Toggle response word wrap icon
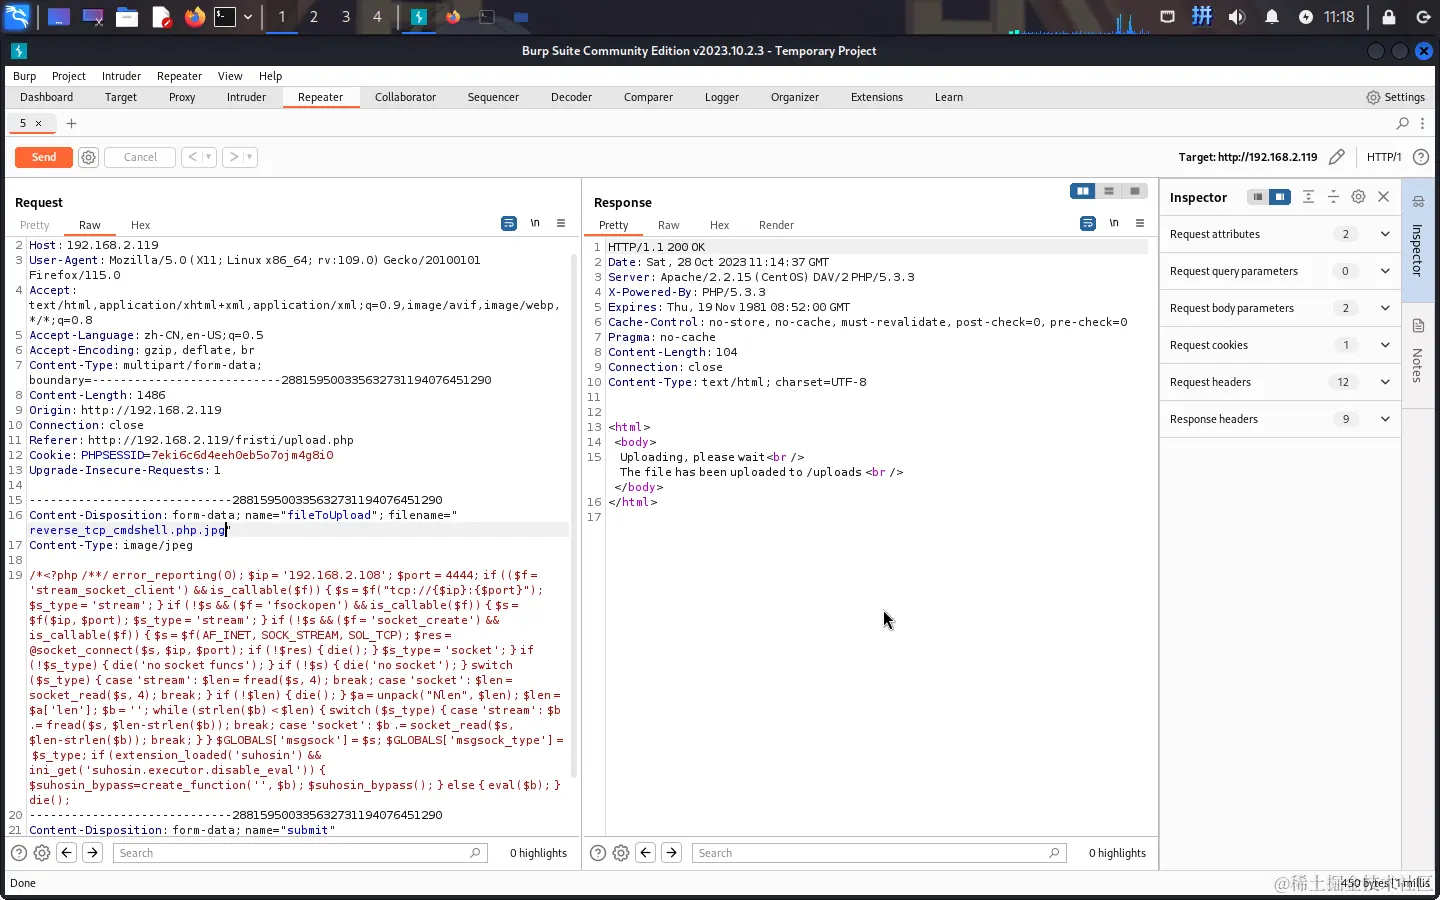 coord(1088,223)
